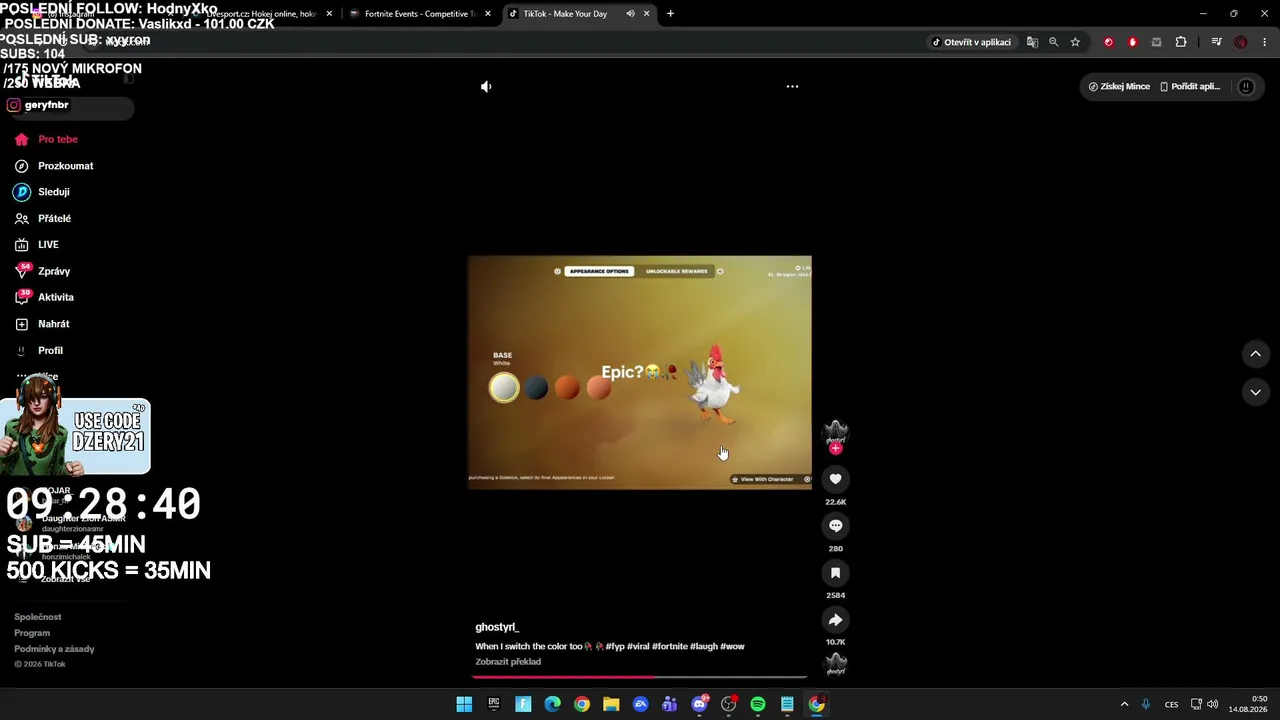Screen dimensions: 1280x720
Task: Click the #fortnite hashtag in the caption
Action: 670,647
